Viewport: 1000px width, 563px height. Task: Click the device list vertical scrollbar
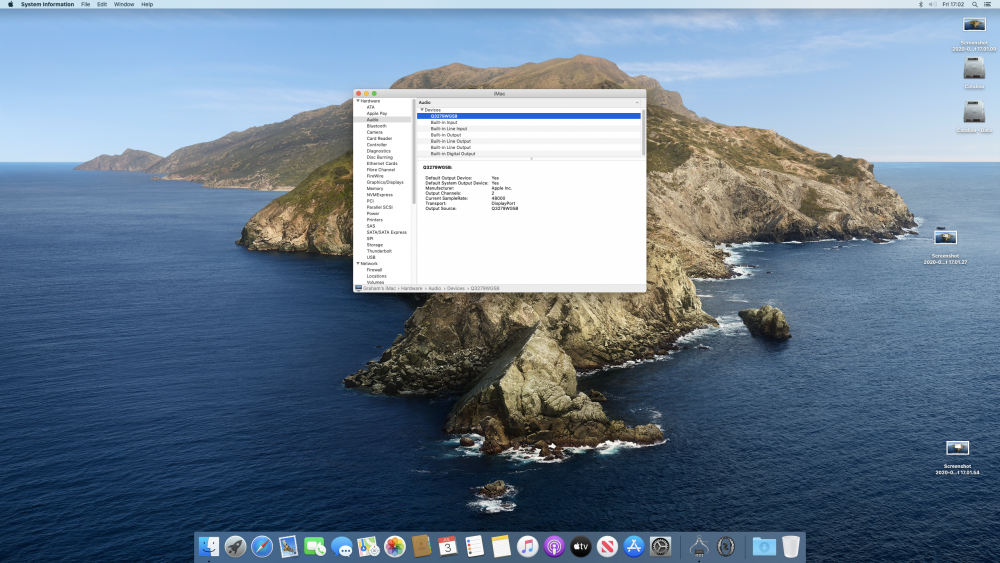(x=643, y=132)
